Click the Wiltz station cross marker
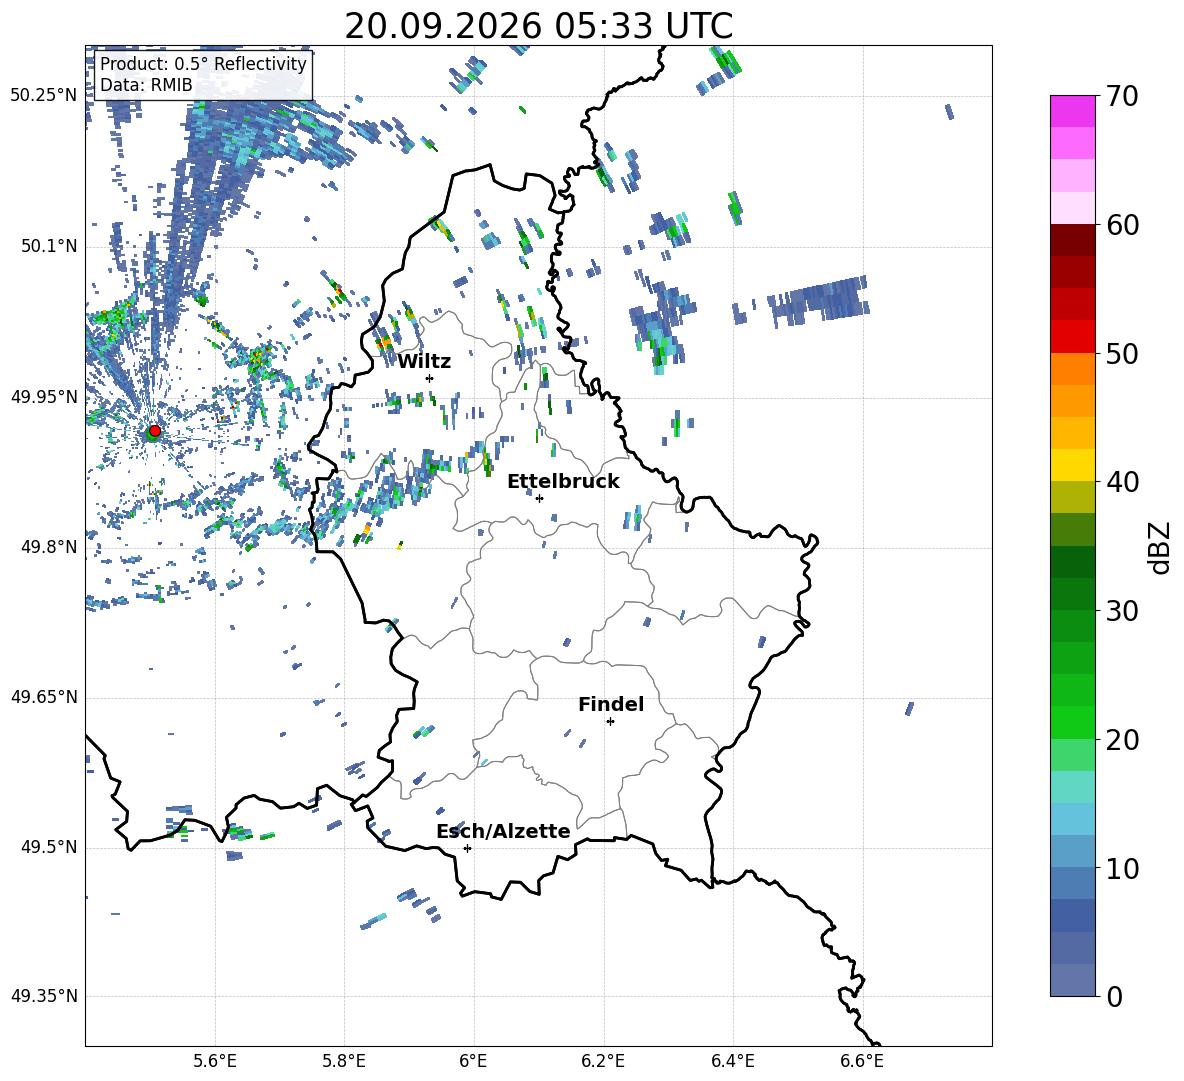 tap(429, 378)
